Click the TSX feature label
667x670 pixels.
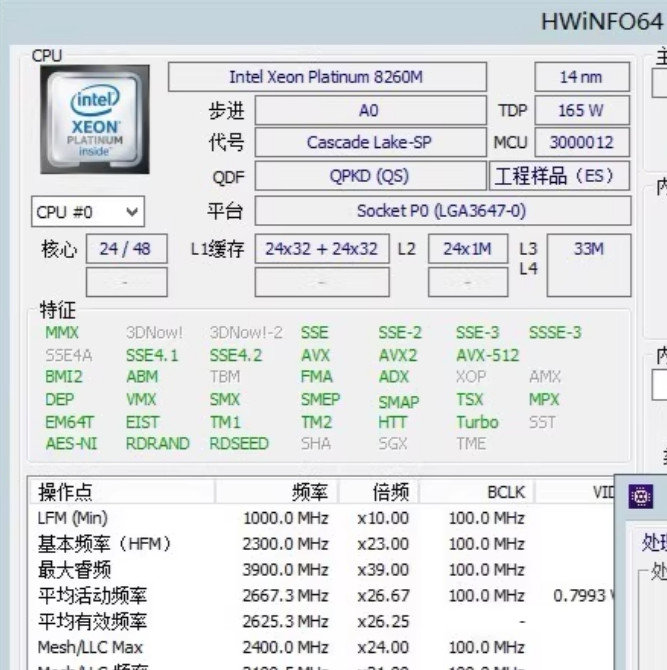tap(470, 400)
